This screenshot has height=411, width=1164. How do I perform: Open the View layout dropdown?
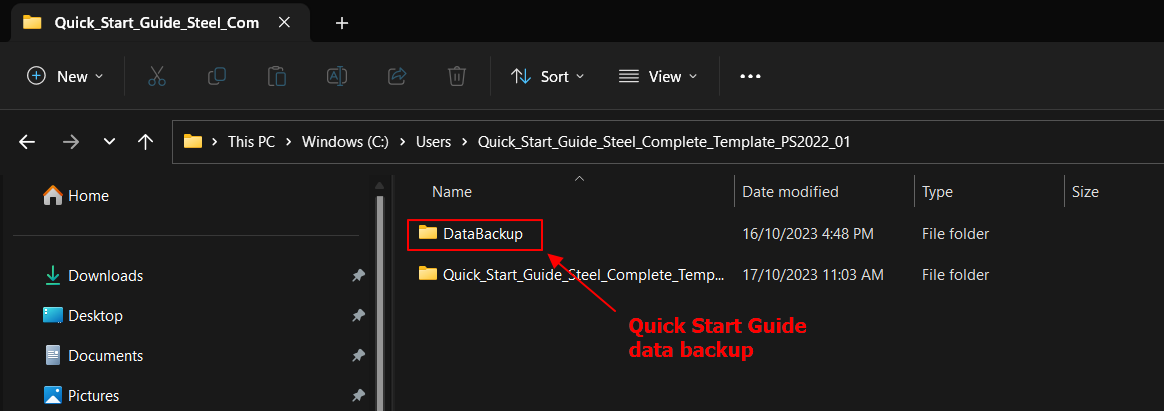click(x=658, y=76)
